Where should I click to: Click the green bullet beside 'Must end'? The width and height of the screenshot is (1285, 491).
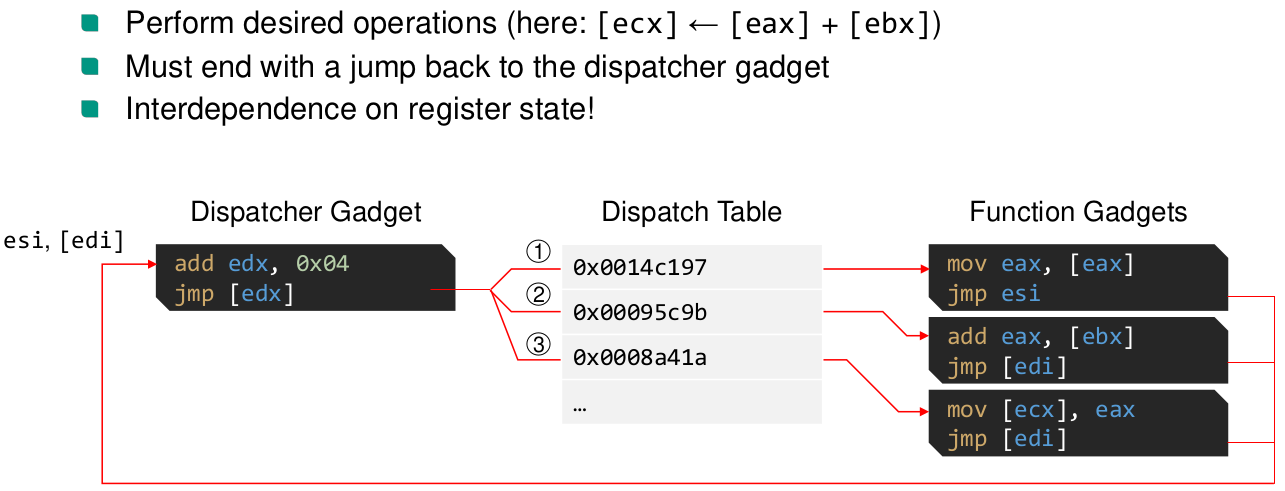pyautogui.click(x=91, y=66)
